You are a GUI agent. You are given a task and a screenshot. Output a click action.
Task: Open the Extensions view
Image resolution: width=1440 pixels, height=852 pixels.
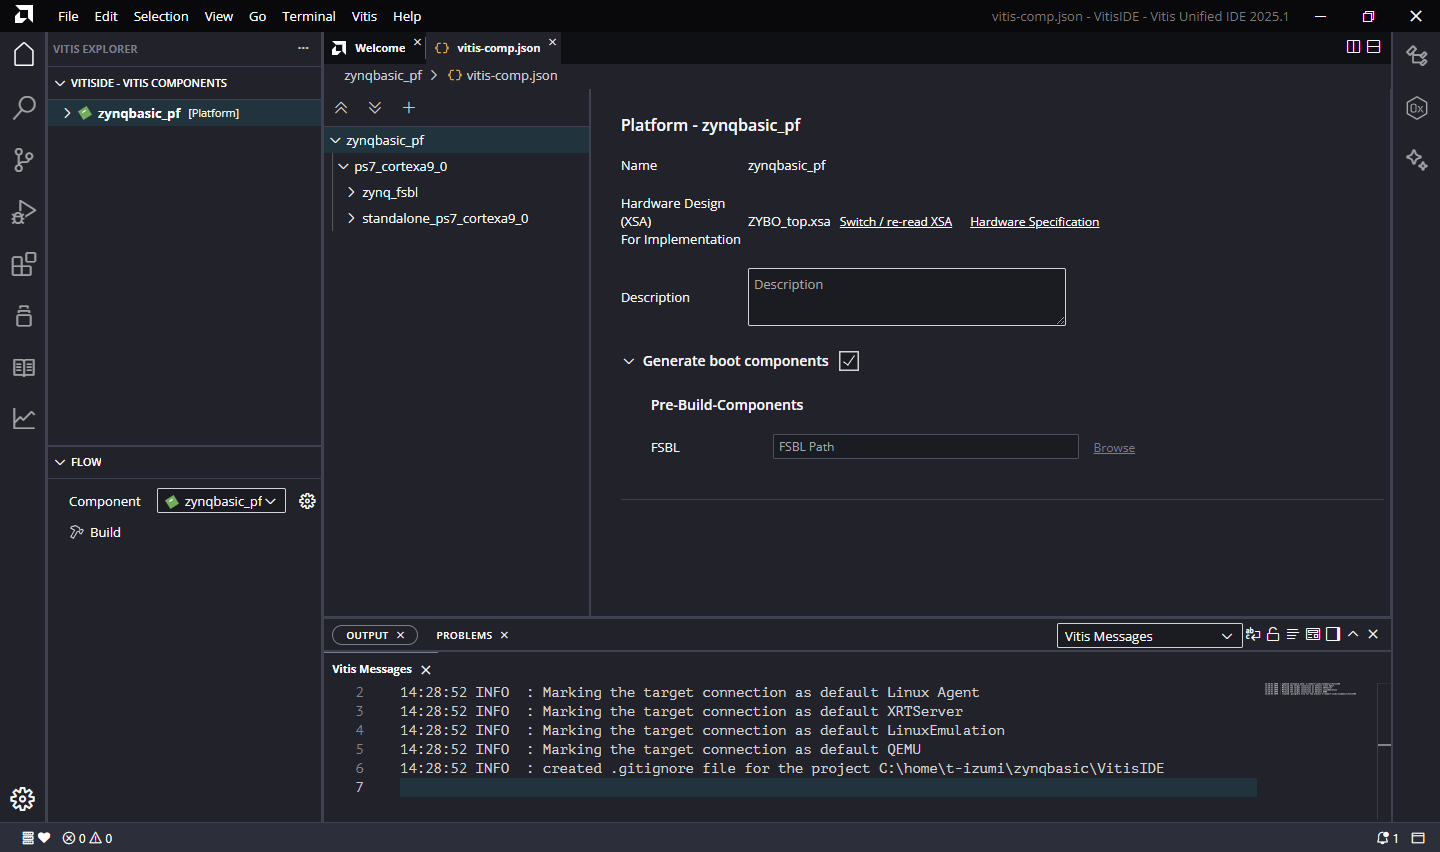click(24, 264)
